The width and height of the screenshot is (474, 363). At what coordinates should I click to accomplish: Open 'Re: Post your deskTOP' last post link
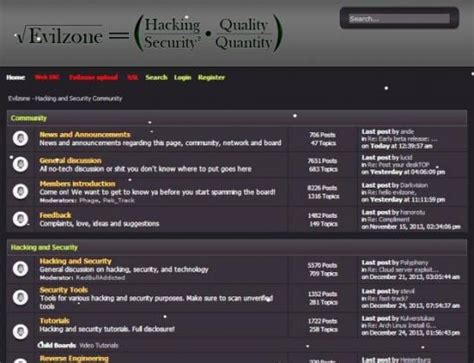pos(398,165)
